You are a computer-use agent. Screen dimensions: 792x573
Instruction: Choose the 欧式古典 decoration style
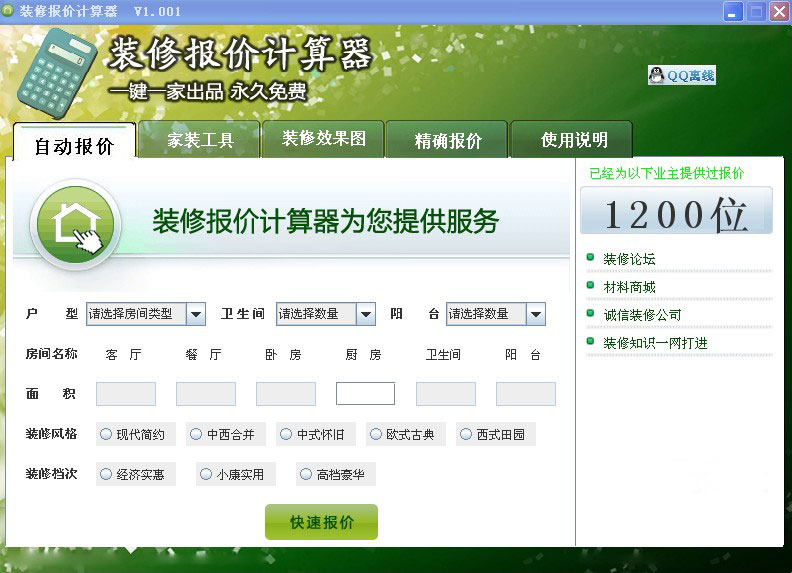coord(376,434)
